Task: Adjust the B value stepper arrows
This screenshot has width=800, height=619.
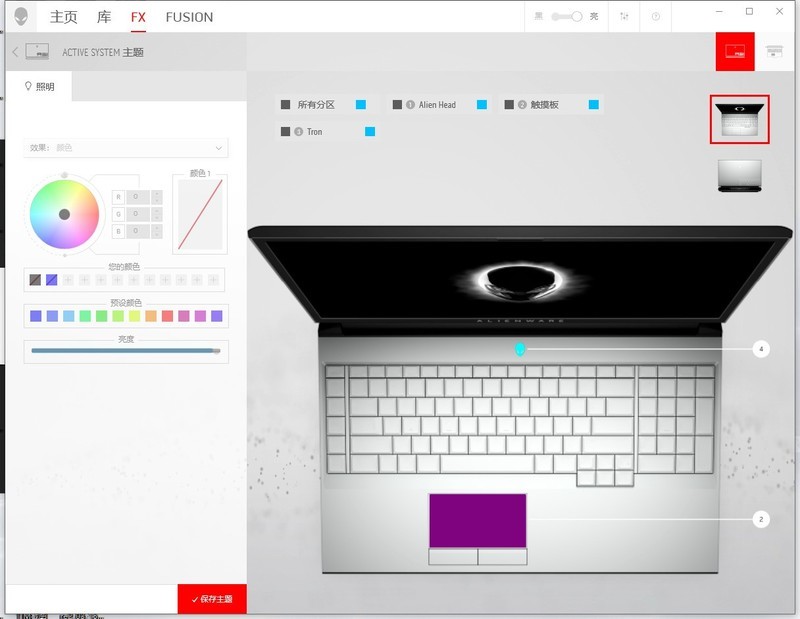Action: click(157, 231)
